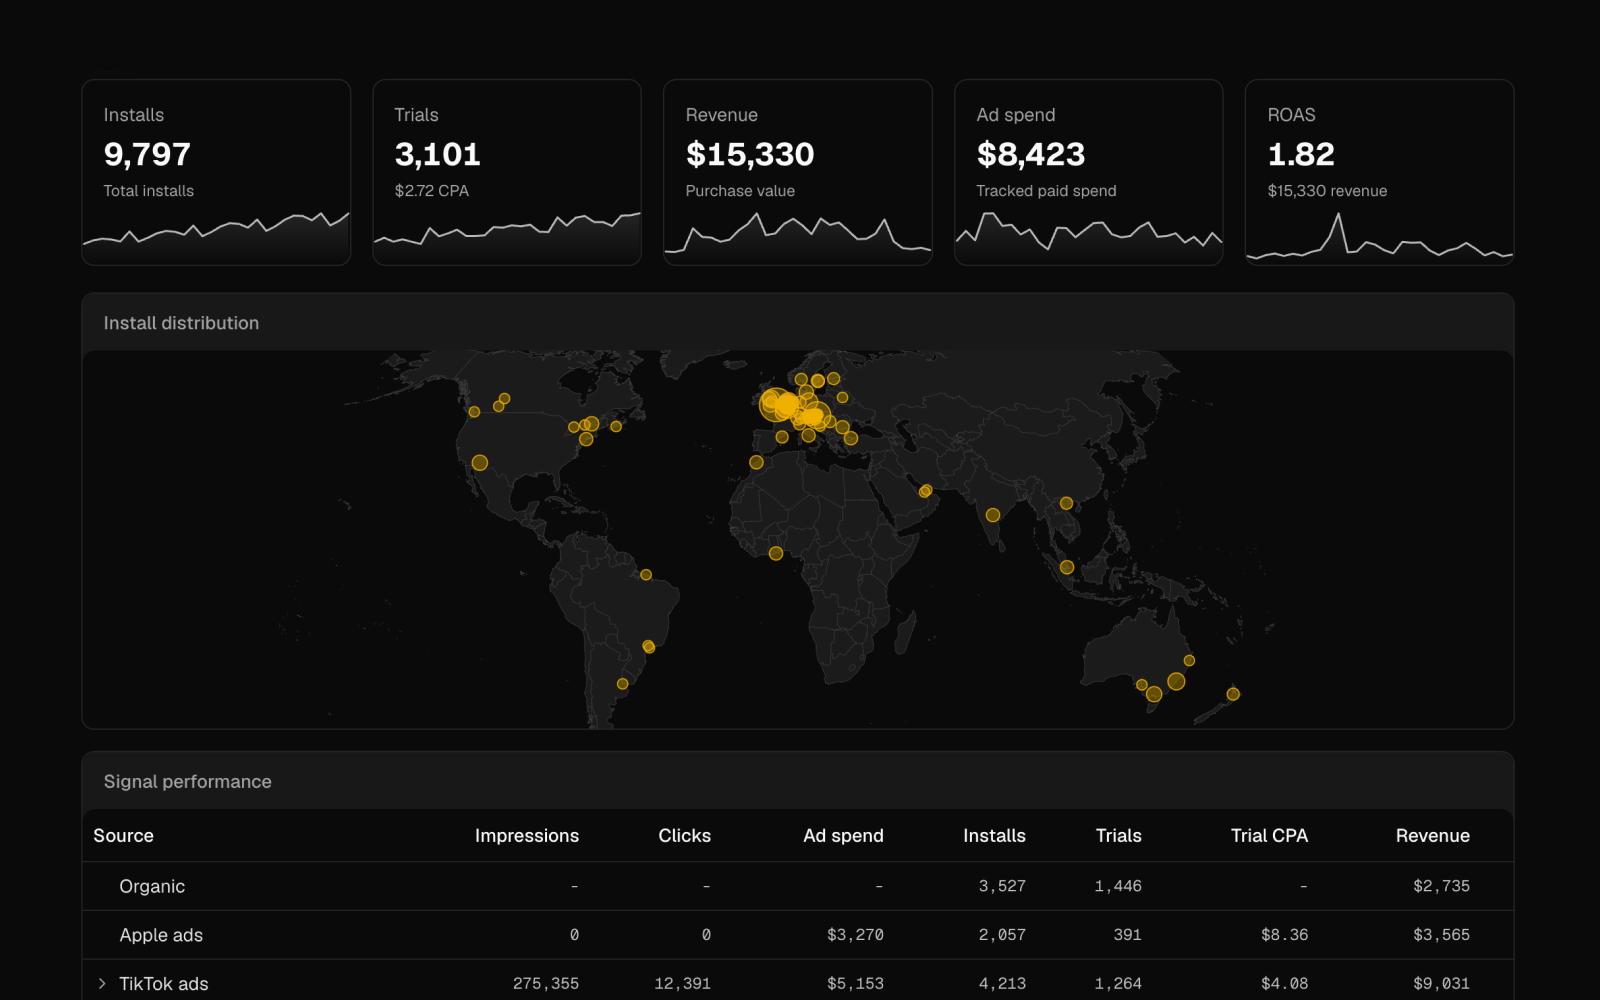Screen dimensions: 1600x1000
Task: Click Organic trials value 1,446
Action: 1118,886
